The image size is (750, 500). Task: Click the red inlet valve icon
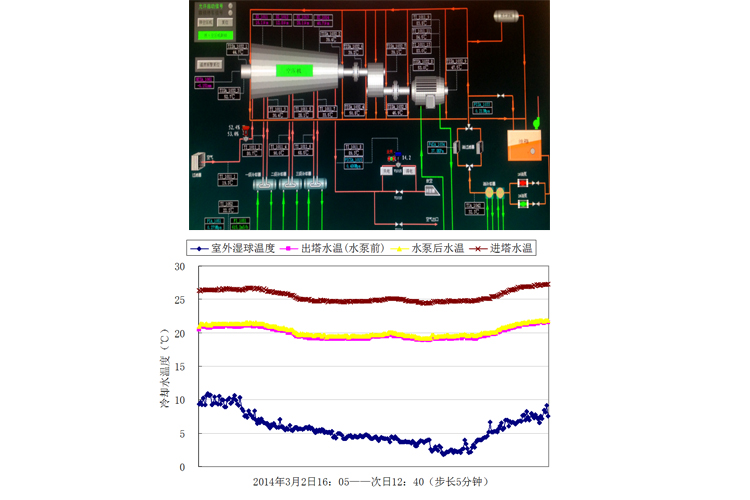pos(245,129)
